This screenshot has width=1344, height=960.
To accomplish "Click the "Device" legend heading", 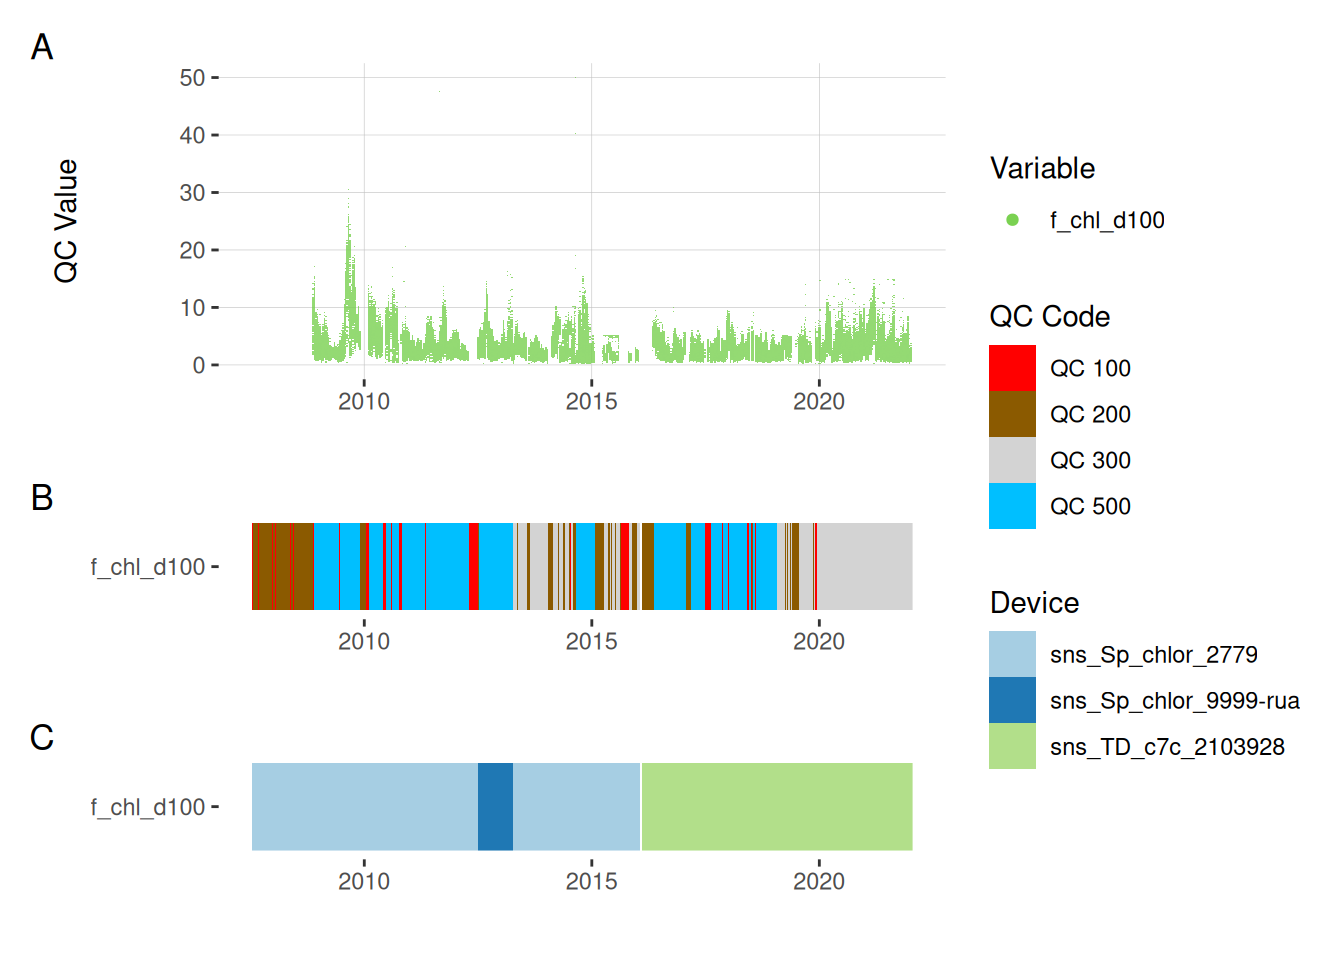I will coord(1034,603).
